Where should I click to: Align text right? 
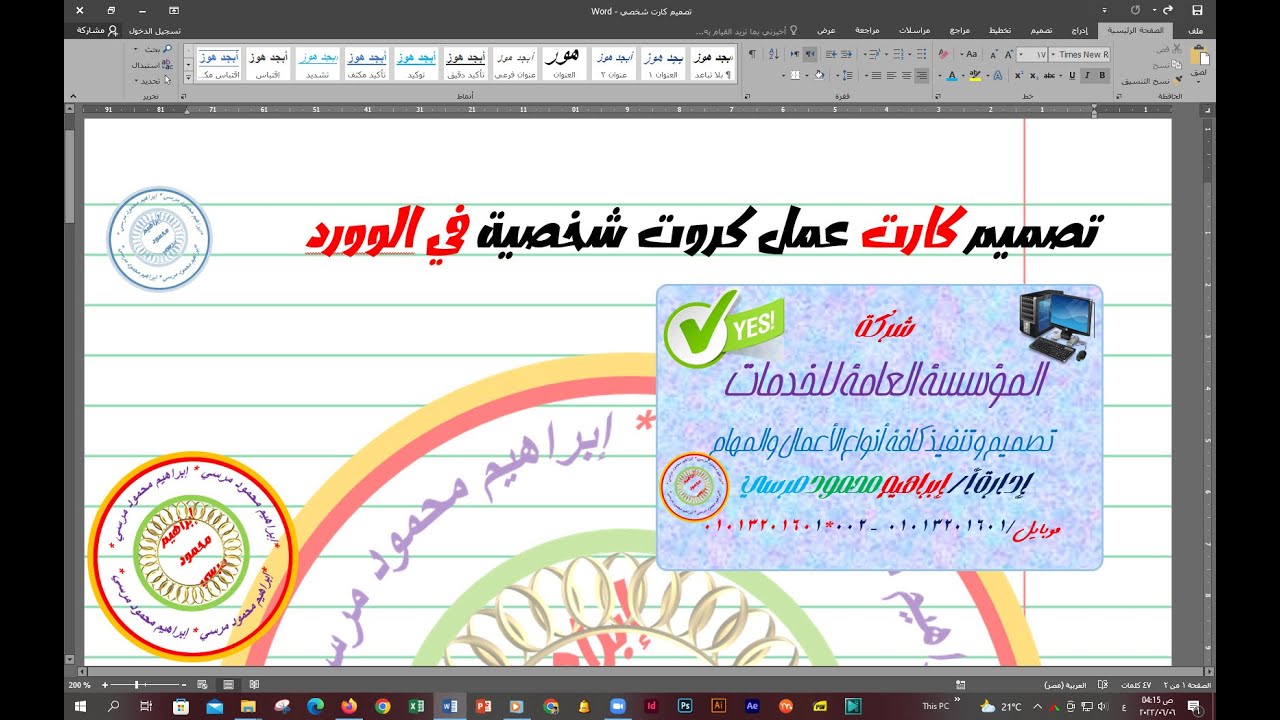[x=922, y=75]
